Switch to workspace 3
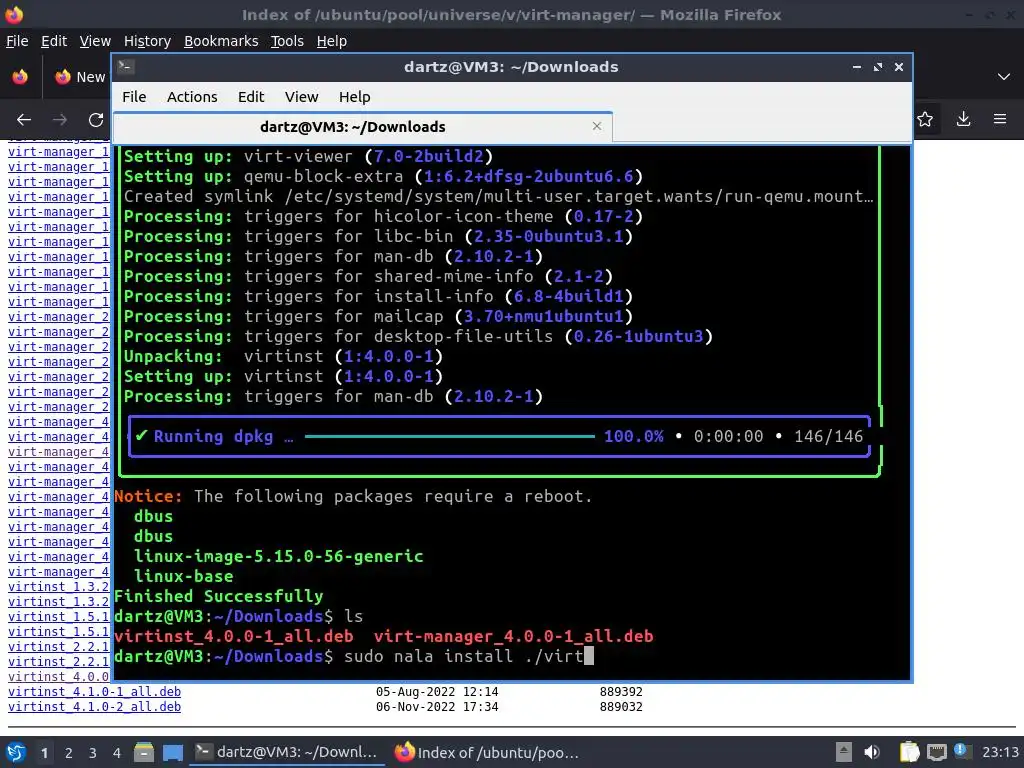The height and width of the screenshot is (768, 1024). click(x=92, y=753)
